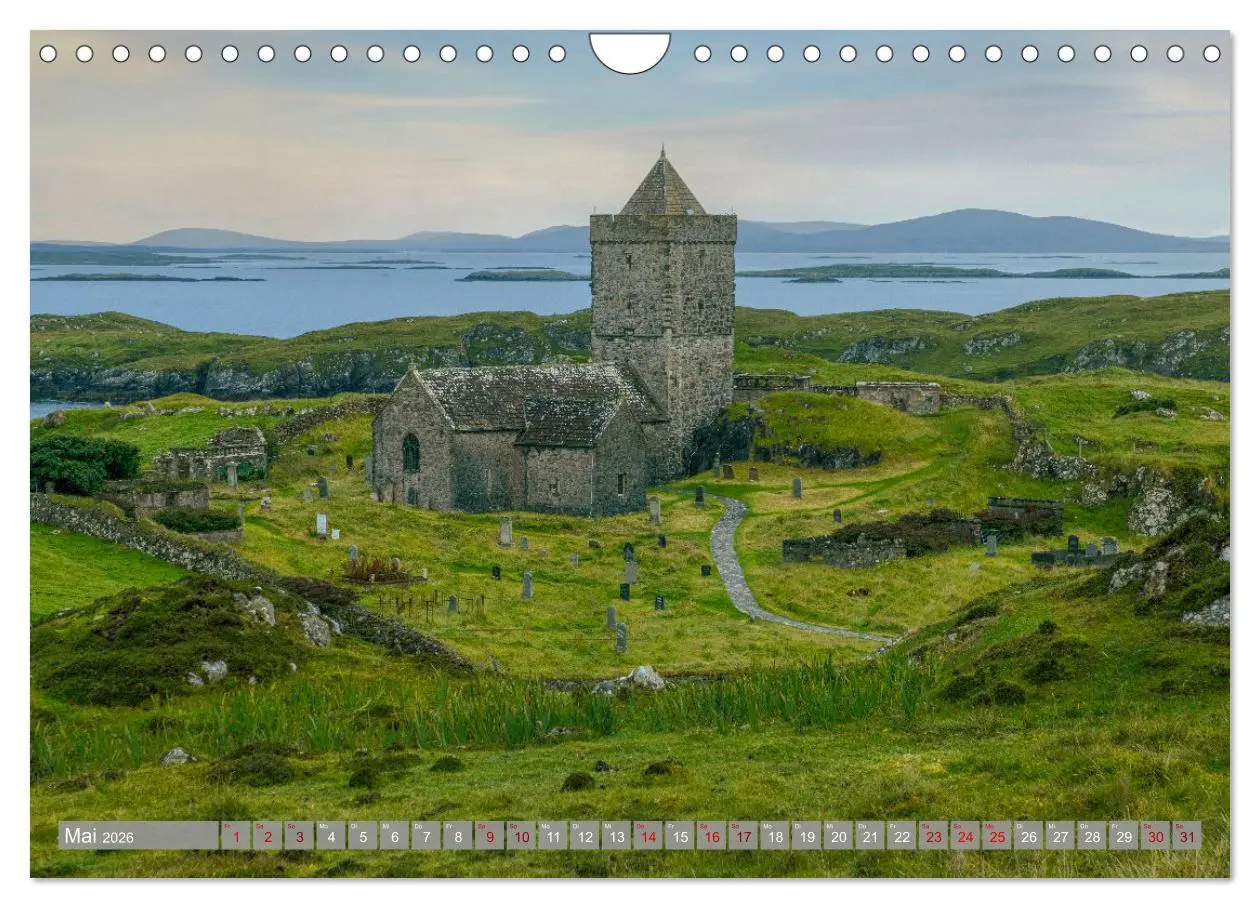Select day 8 in the calendar strip
Image resolution: width=1260 pixels, height=908 pixels.
click(x=457, y=836)
